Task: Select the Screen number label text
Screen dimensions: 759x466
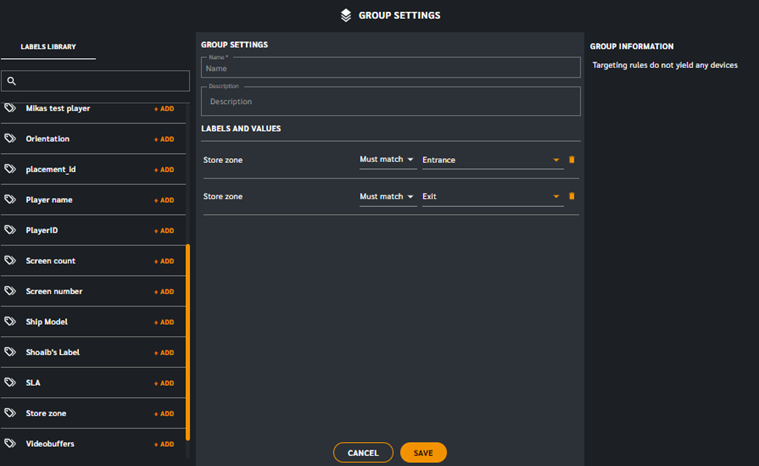Action: (x=54, y=291)
